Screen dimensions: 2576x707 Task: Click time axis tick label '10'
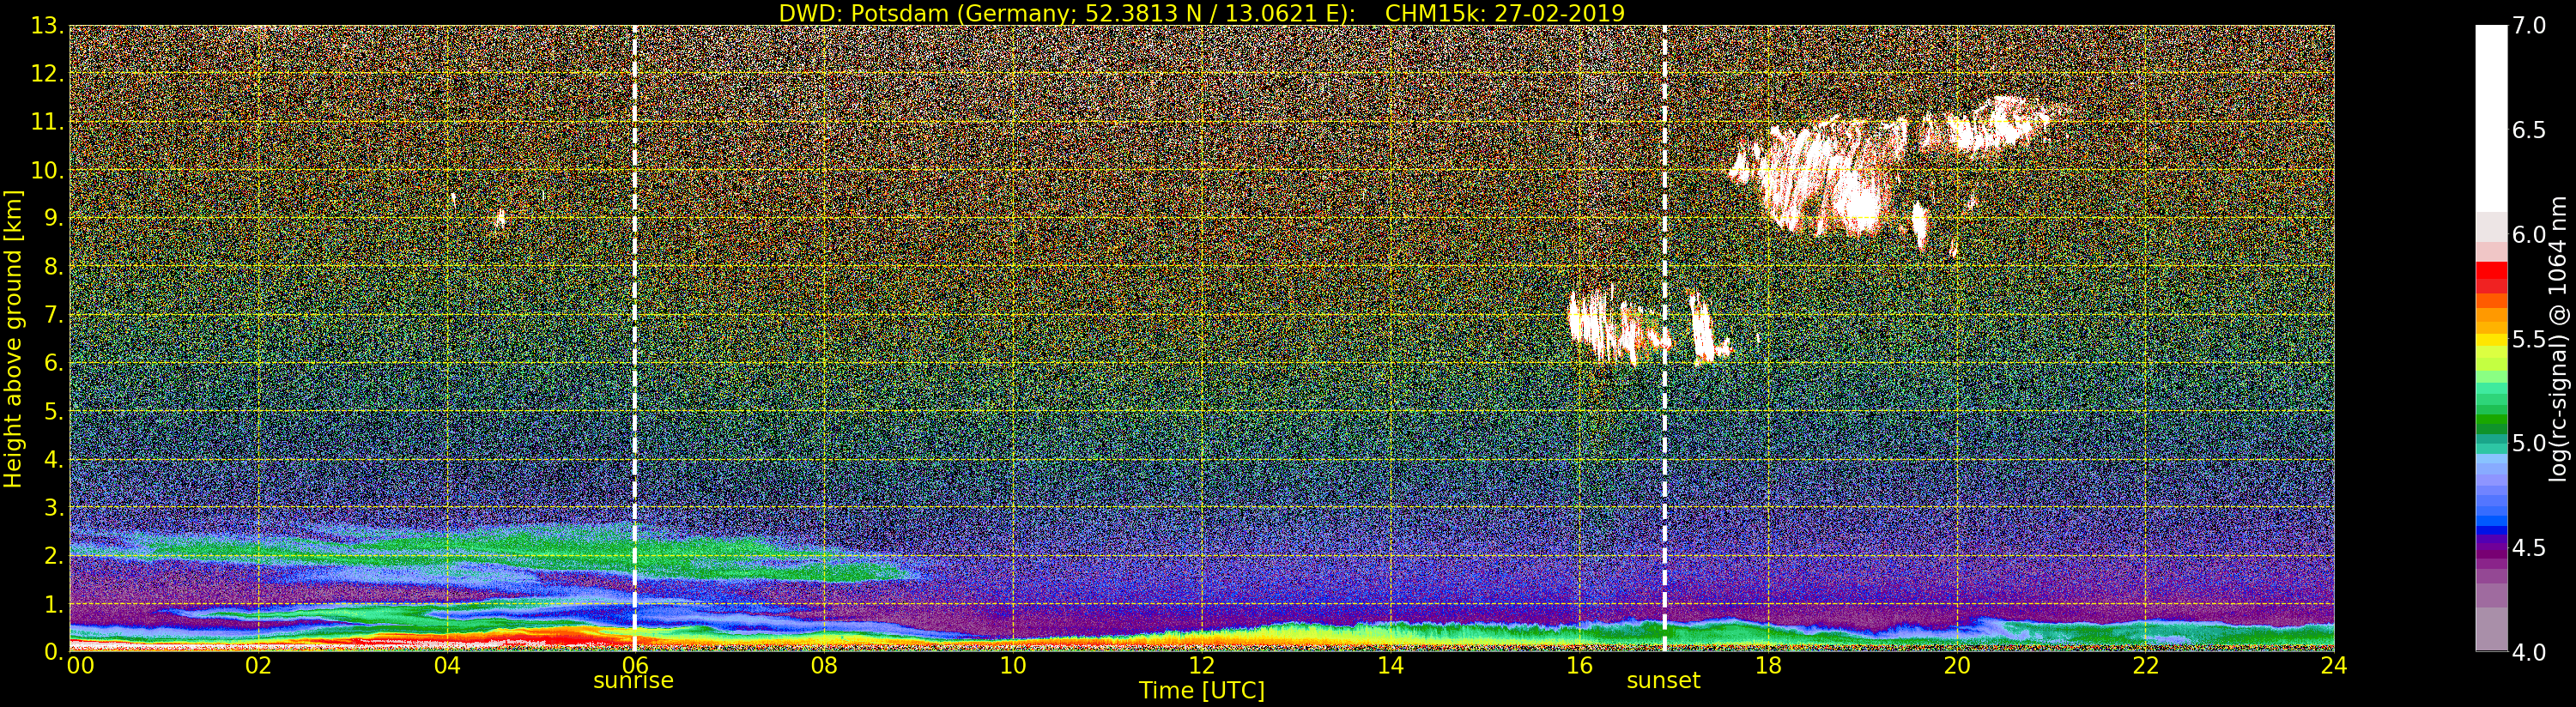point(1013,666)
